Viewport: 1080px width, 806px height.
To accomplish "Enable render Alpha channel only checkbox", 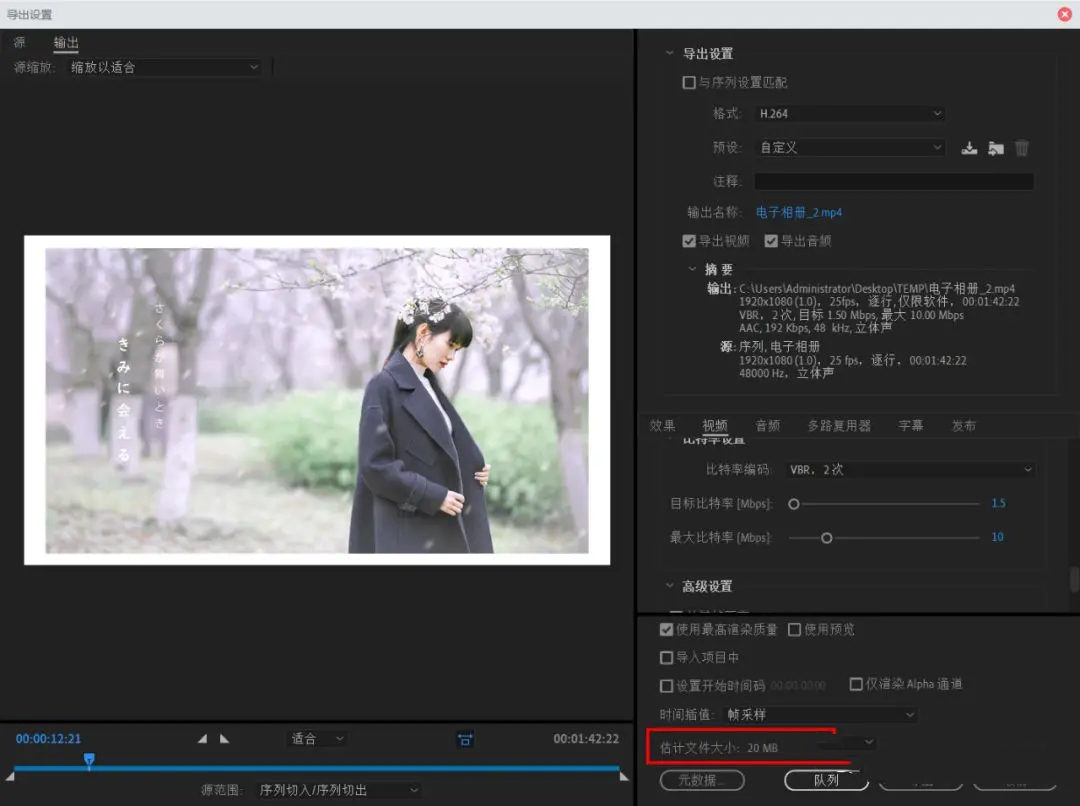I will [x=856, y=683].
